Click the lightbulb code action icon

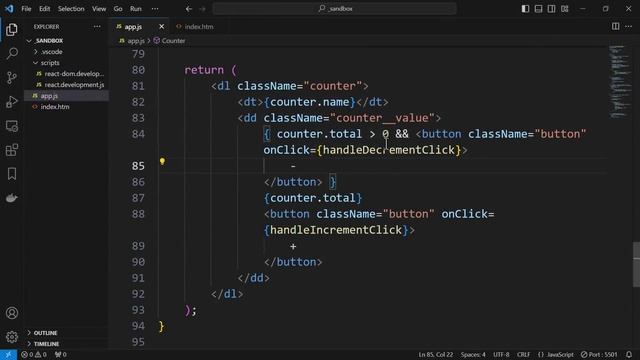[162, 162]
